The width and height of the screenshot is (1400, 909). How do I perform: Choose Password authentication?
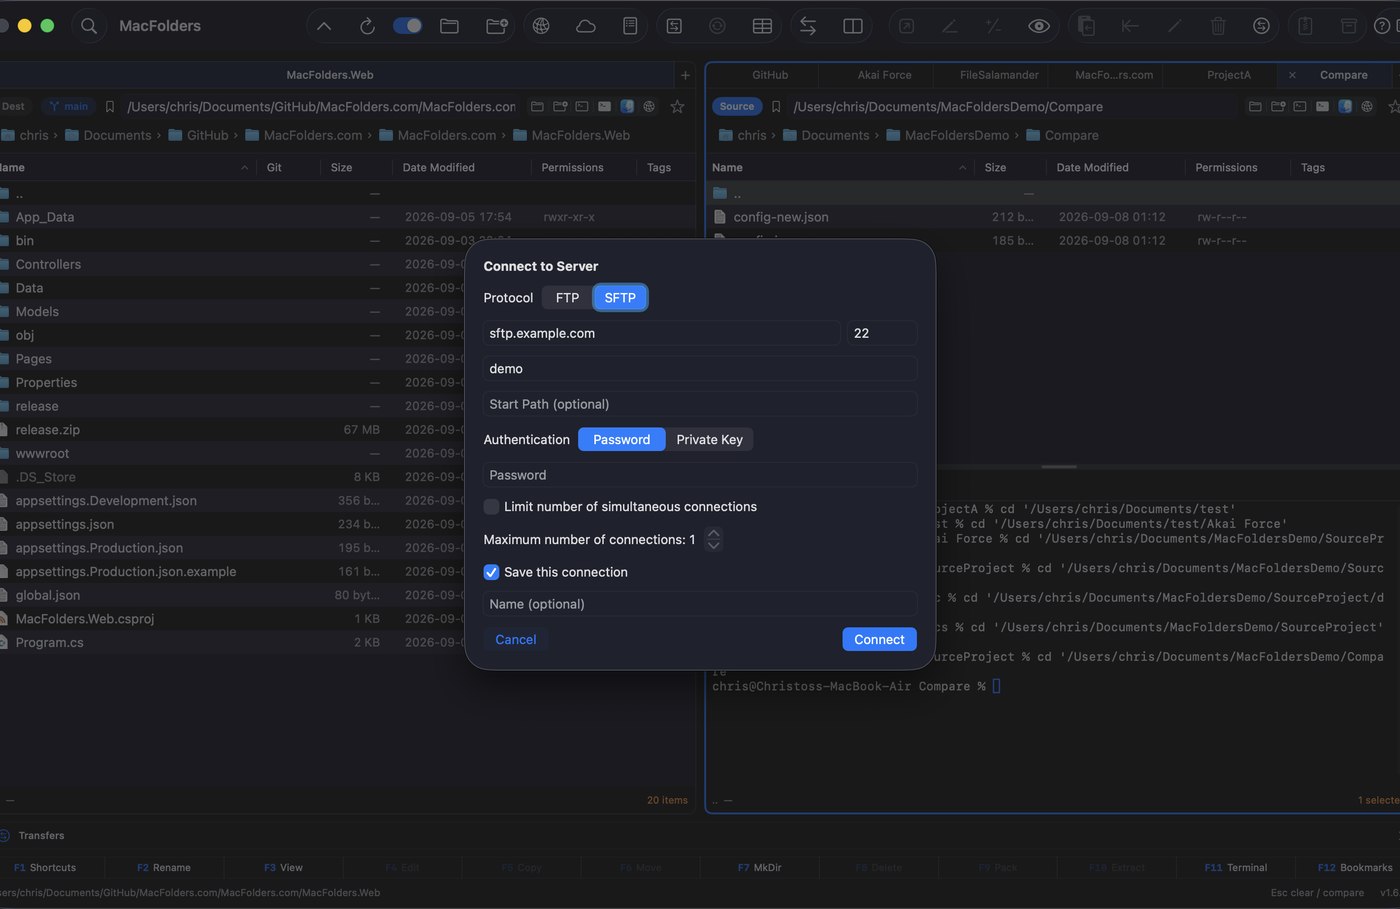coord(621,440)
